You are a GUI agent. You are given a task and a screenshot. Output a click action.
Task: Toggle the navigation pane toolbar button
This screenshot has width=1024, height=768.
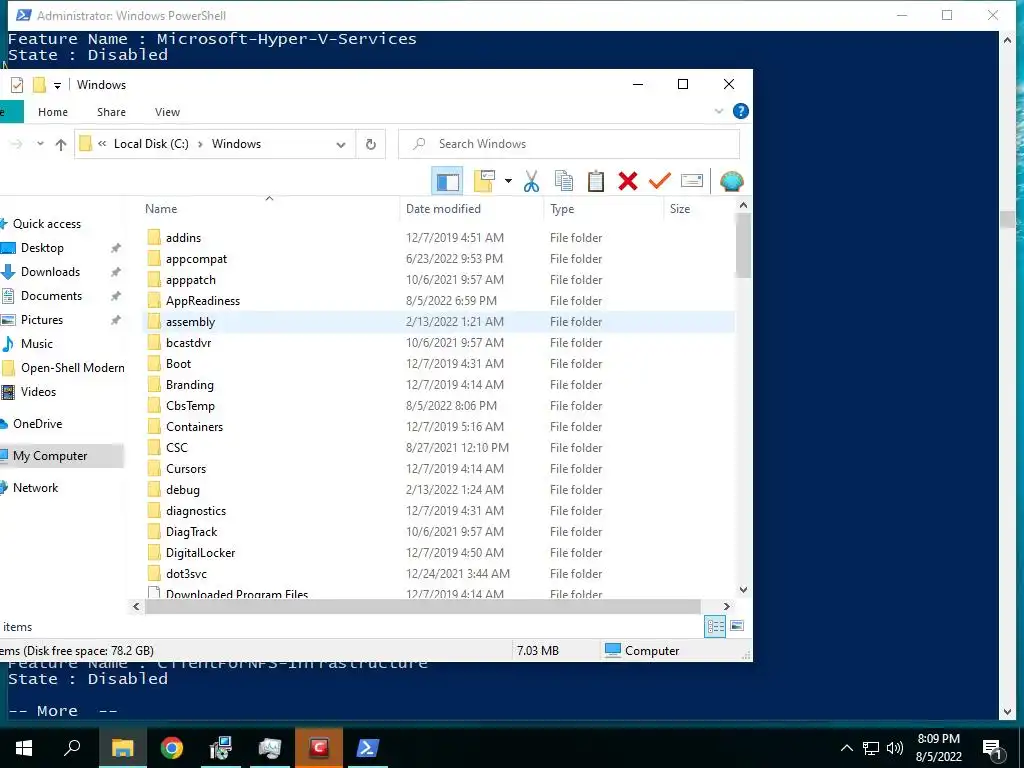click(x=447, y=181)
